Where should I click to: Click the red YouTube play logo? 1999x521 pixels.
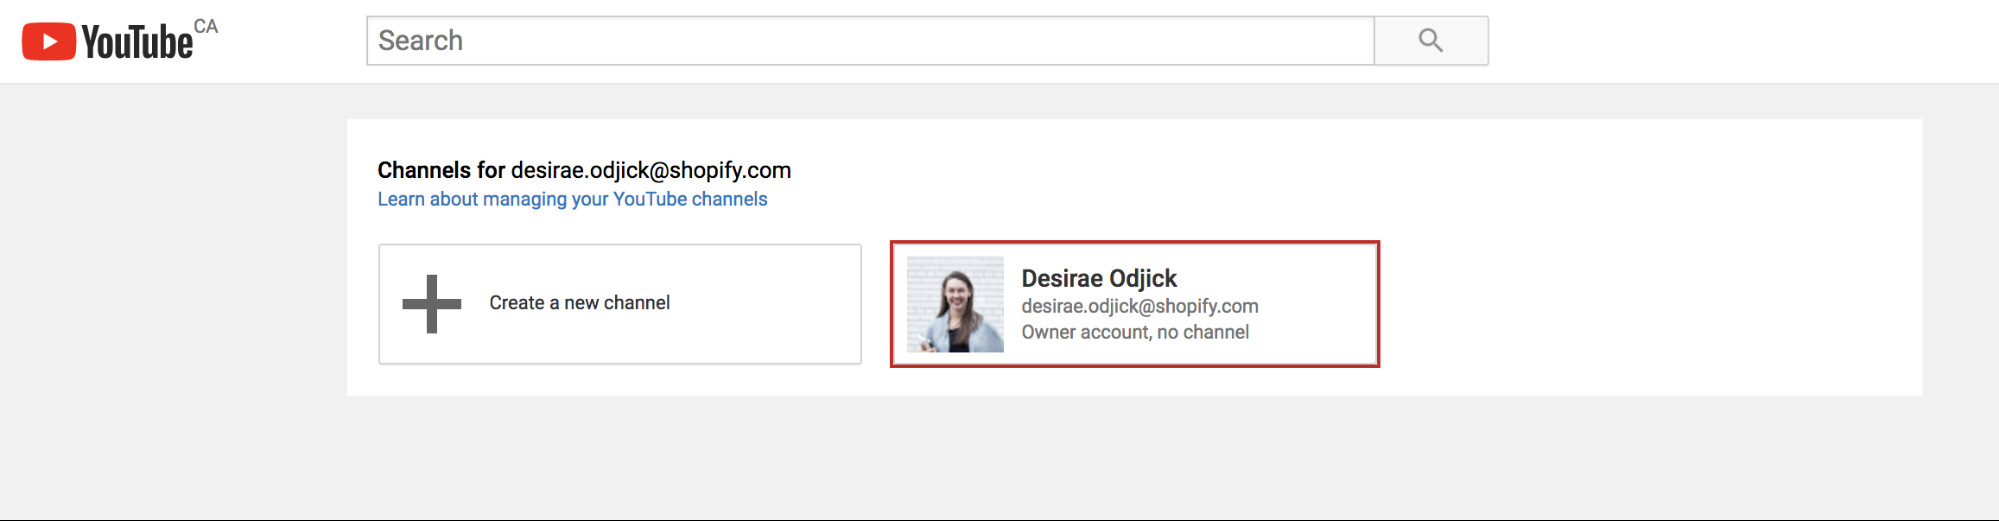(x=48, y=41)
